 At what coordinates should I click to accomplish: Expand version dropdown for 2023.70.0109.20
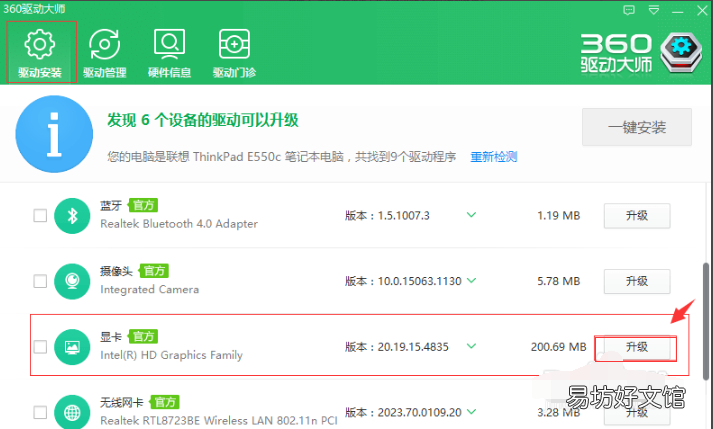click(x=472, y=412)
